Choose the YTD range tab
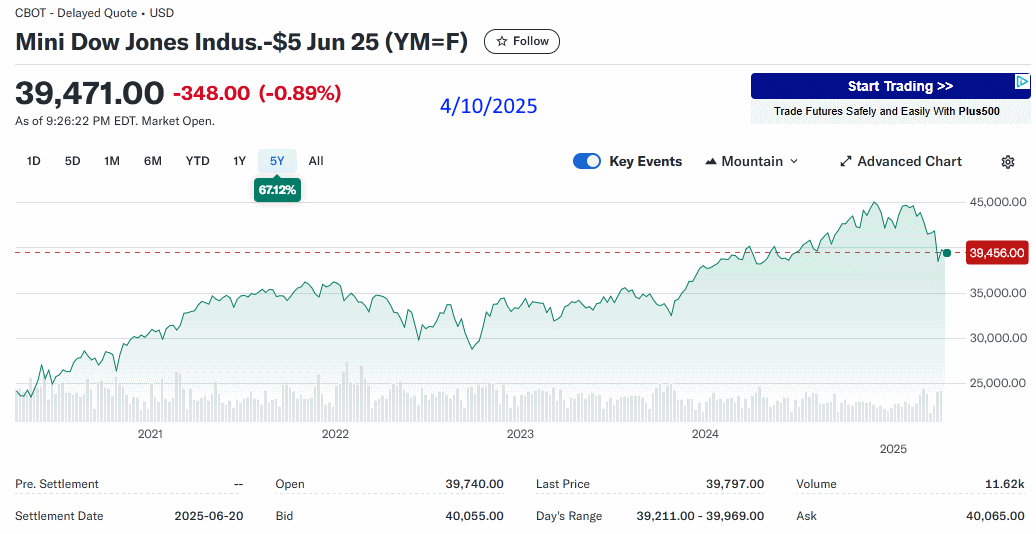This screenshot has width=1036, height=534. (198, 161)
